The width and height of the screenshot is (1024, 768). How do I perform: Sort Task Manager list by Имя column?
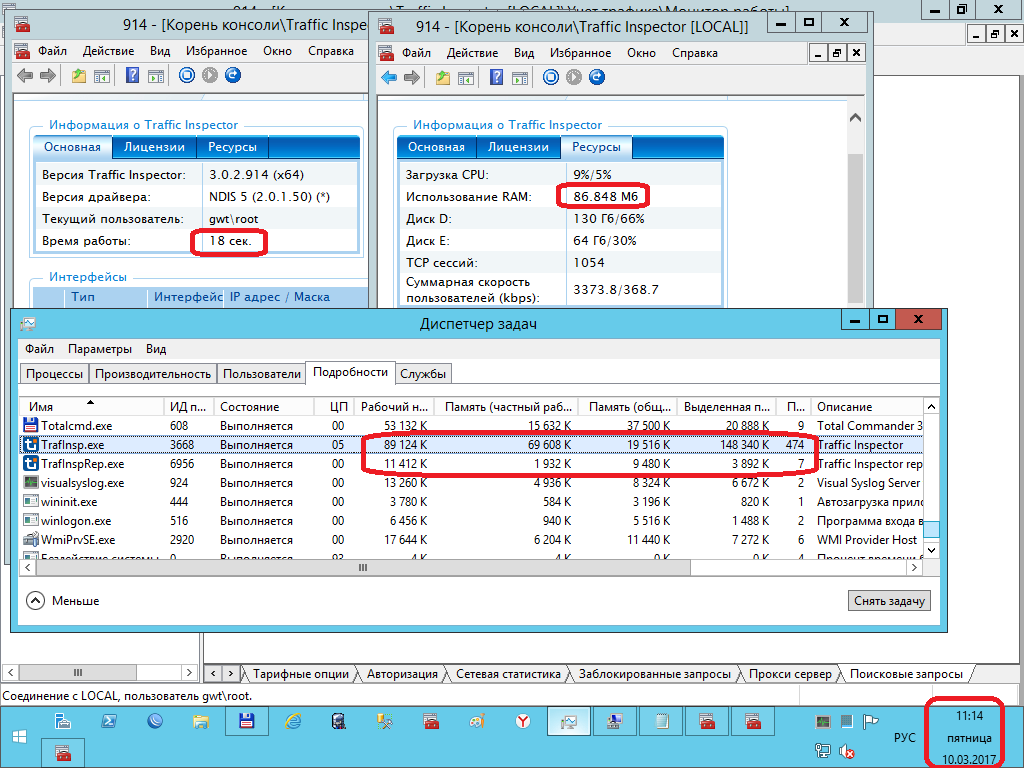pyautogui.click(x=91, y=406)
